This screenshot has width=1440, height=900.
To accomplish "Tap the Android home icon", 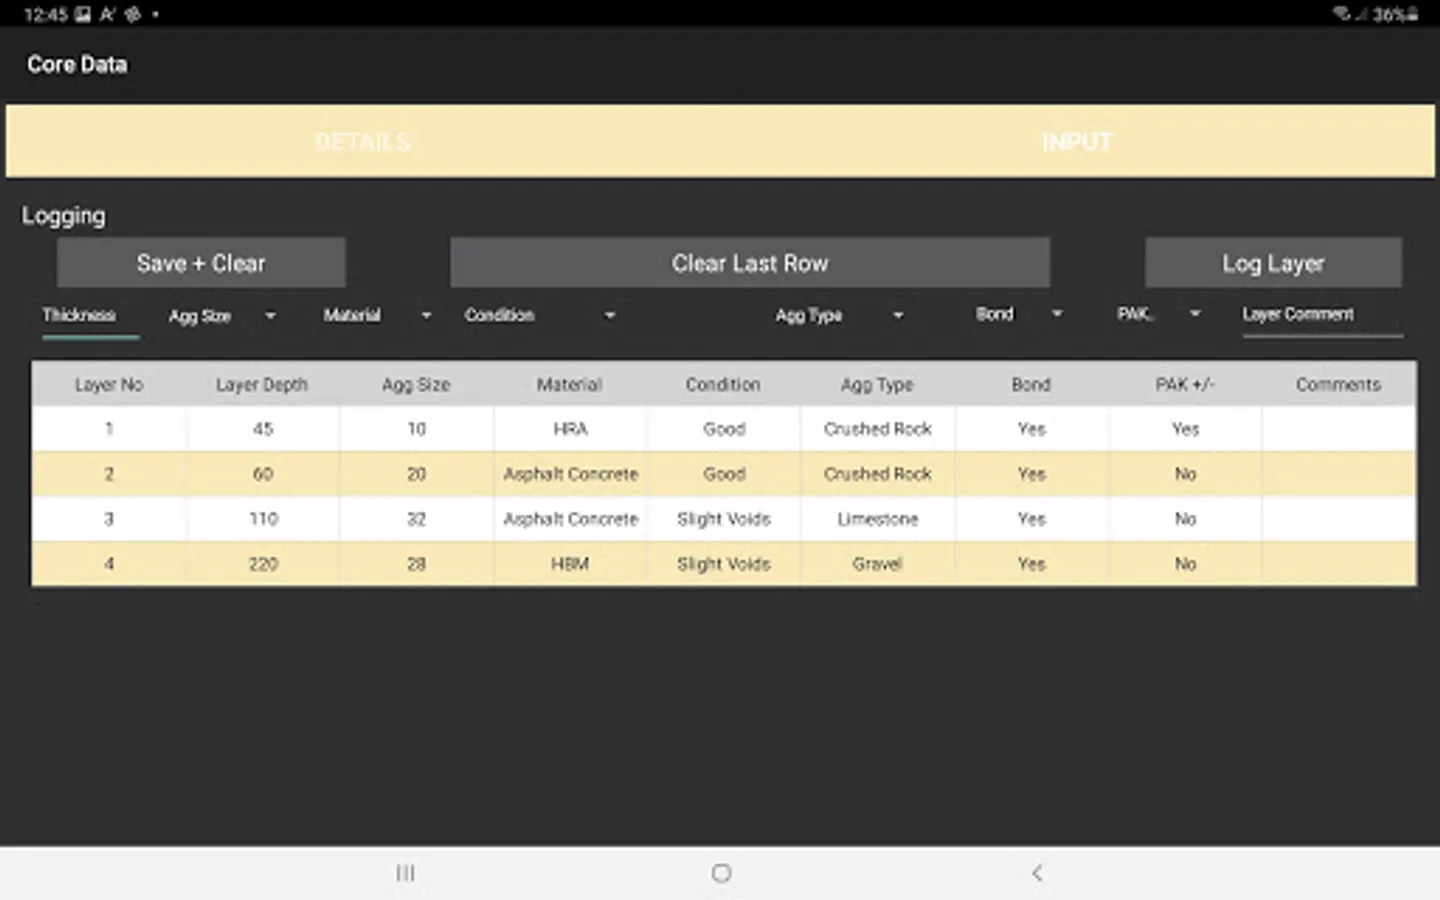I will (721, 873).
